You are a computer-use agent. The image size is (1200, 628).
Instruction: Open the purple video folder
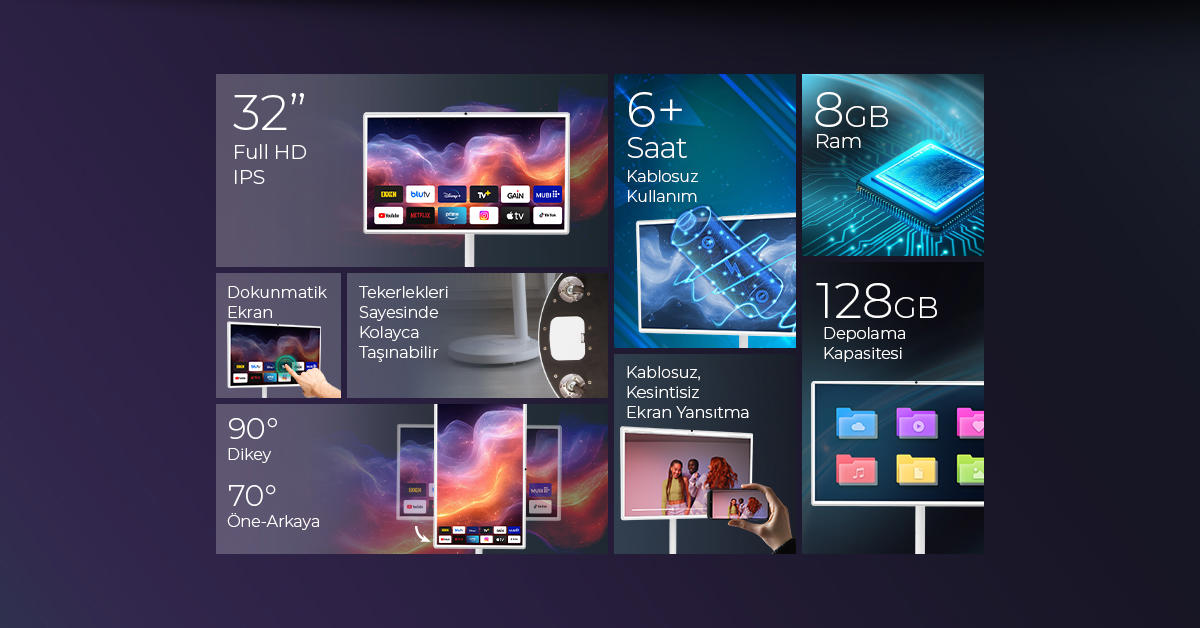click(x=916, y=423)
